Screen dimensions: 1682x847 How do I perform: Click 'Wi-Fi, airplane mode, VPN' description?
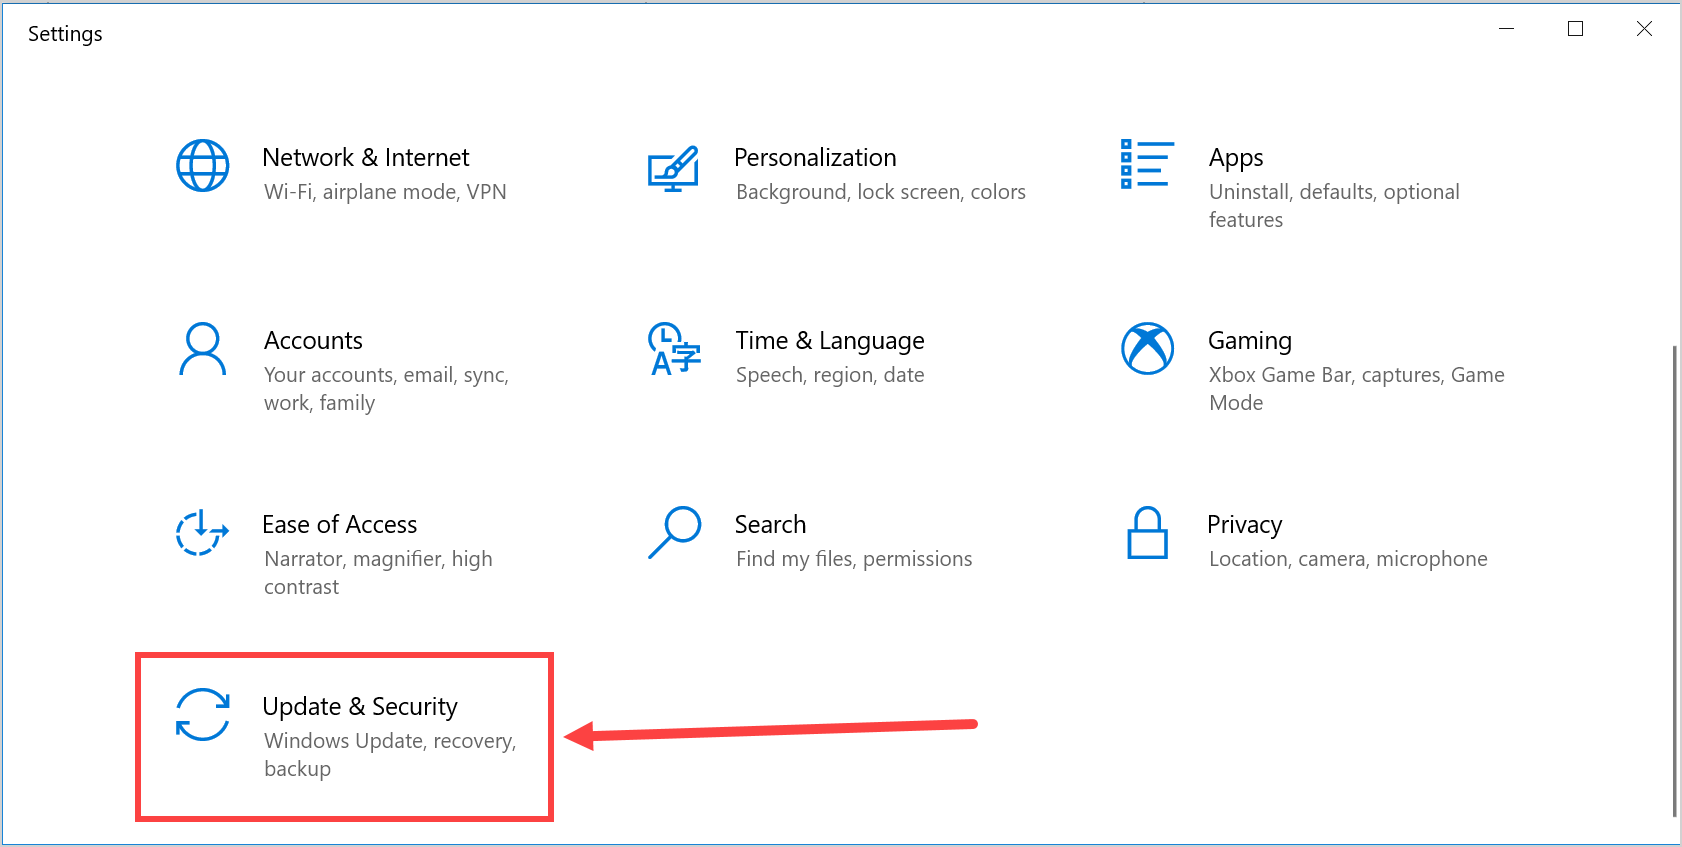pos(385,192)
